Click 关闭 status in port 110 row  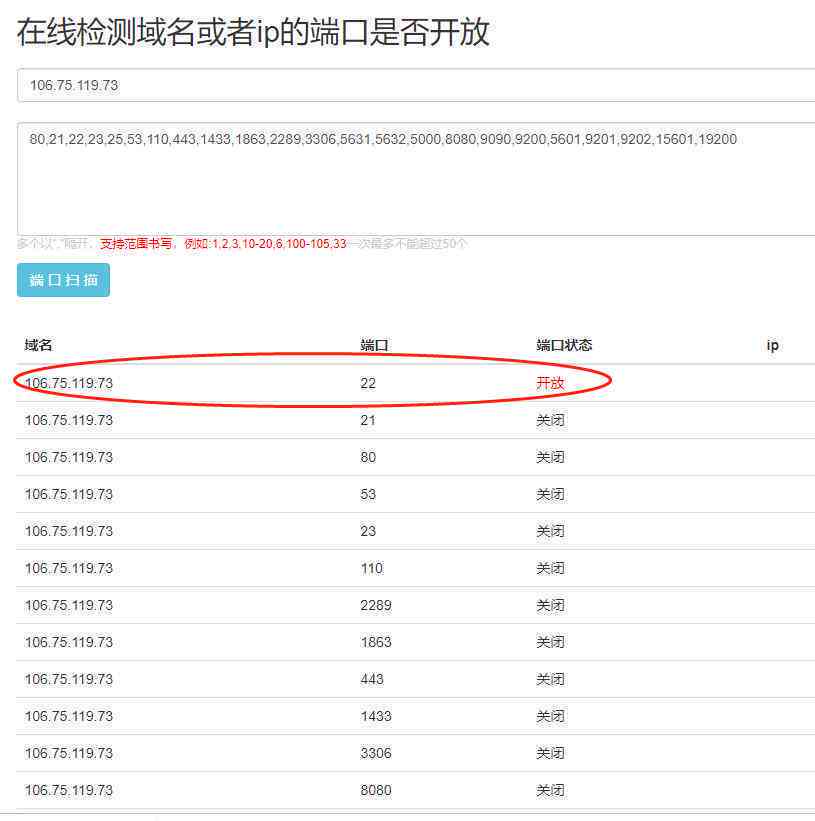[x=550, y=568]
